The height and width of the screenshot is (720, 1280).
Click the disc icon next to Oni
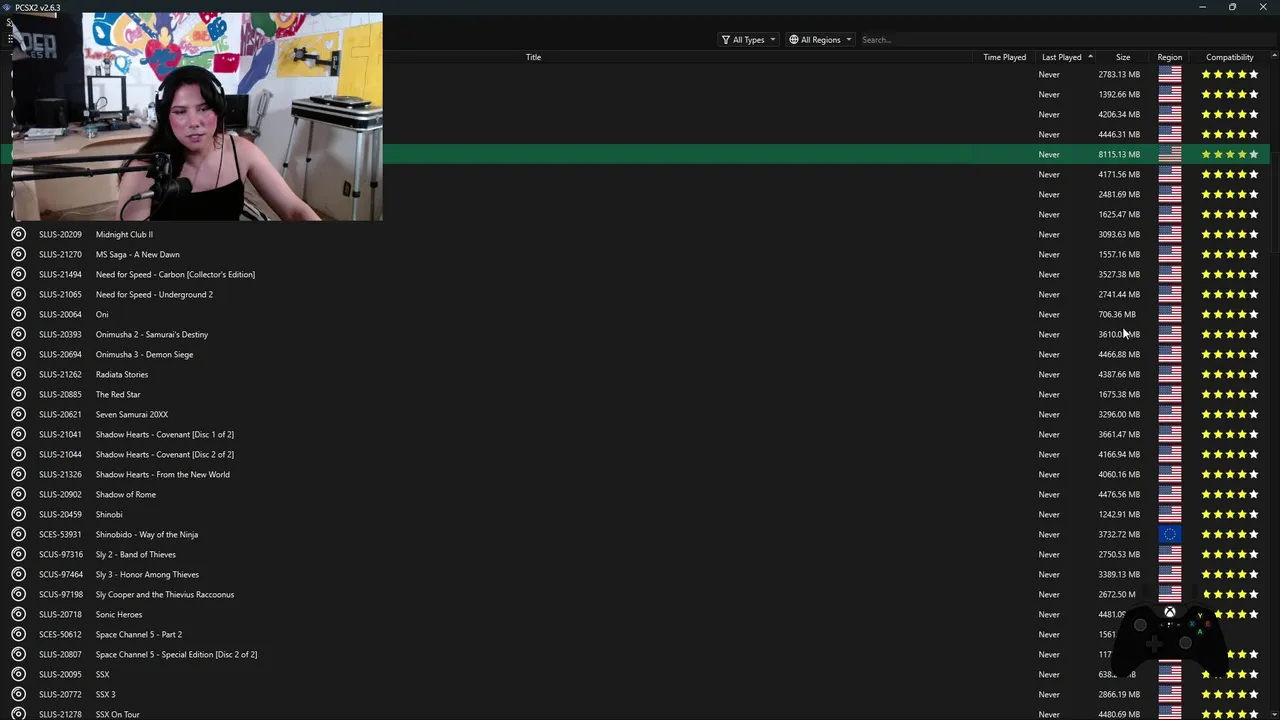point(18,314)
